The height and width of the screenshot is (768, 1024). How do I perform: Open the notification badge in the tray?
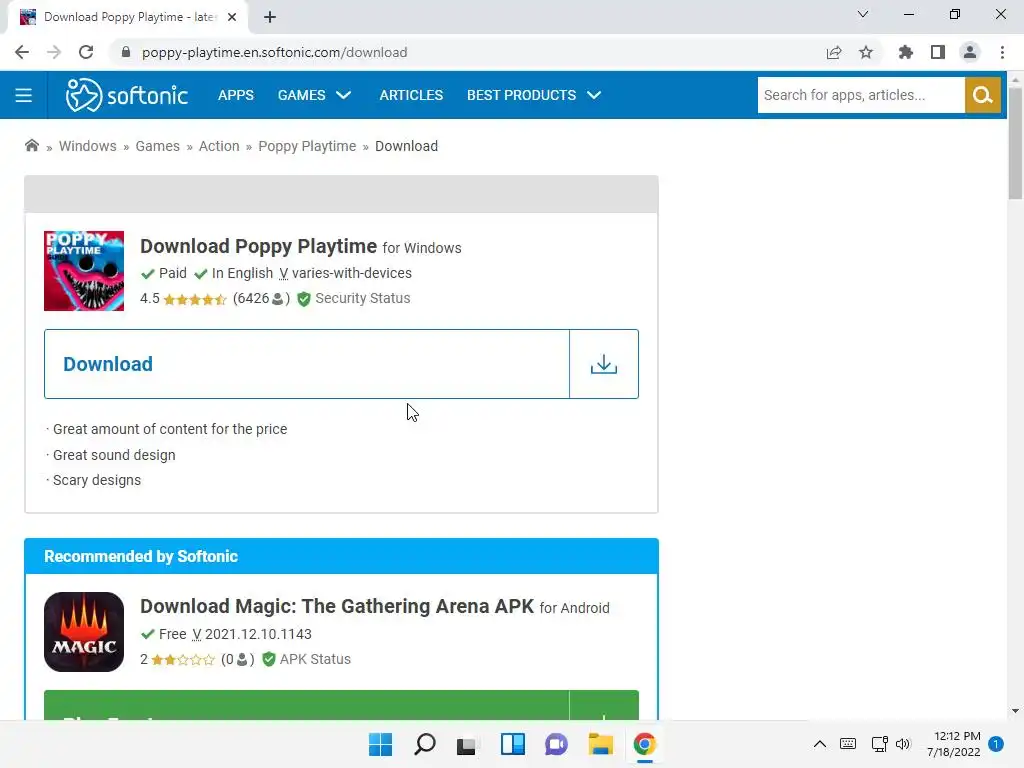pyautogui.click(x=996, y=744)
